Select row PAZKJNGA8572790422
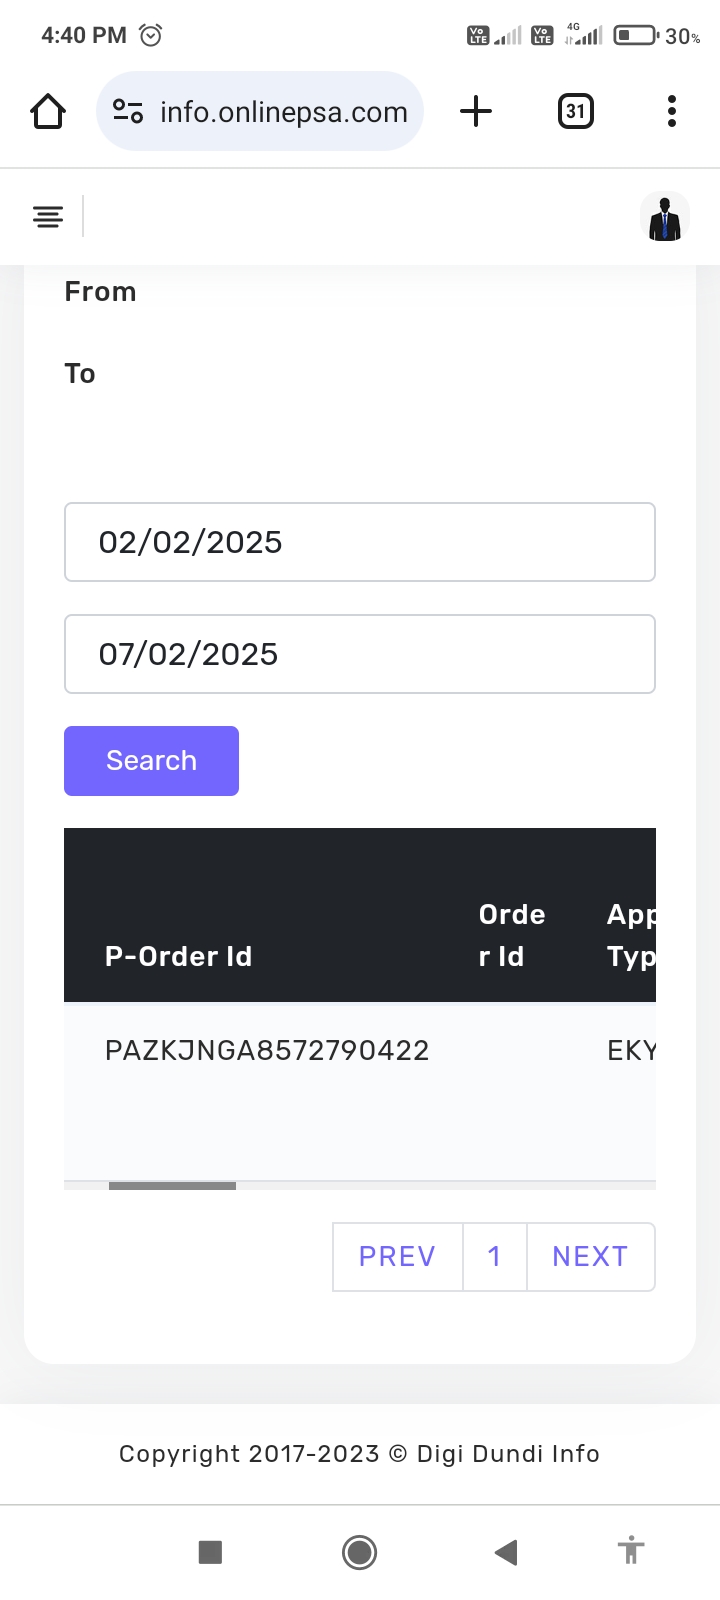720x1600 pixels. pyautogui.click(x=267, y=1050)
